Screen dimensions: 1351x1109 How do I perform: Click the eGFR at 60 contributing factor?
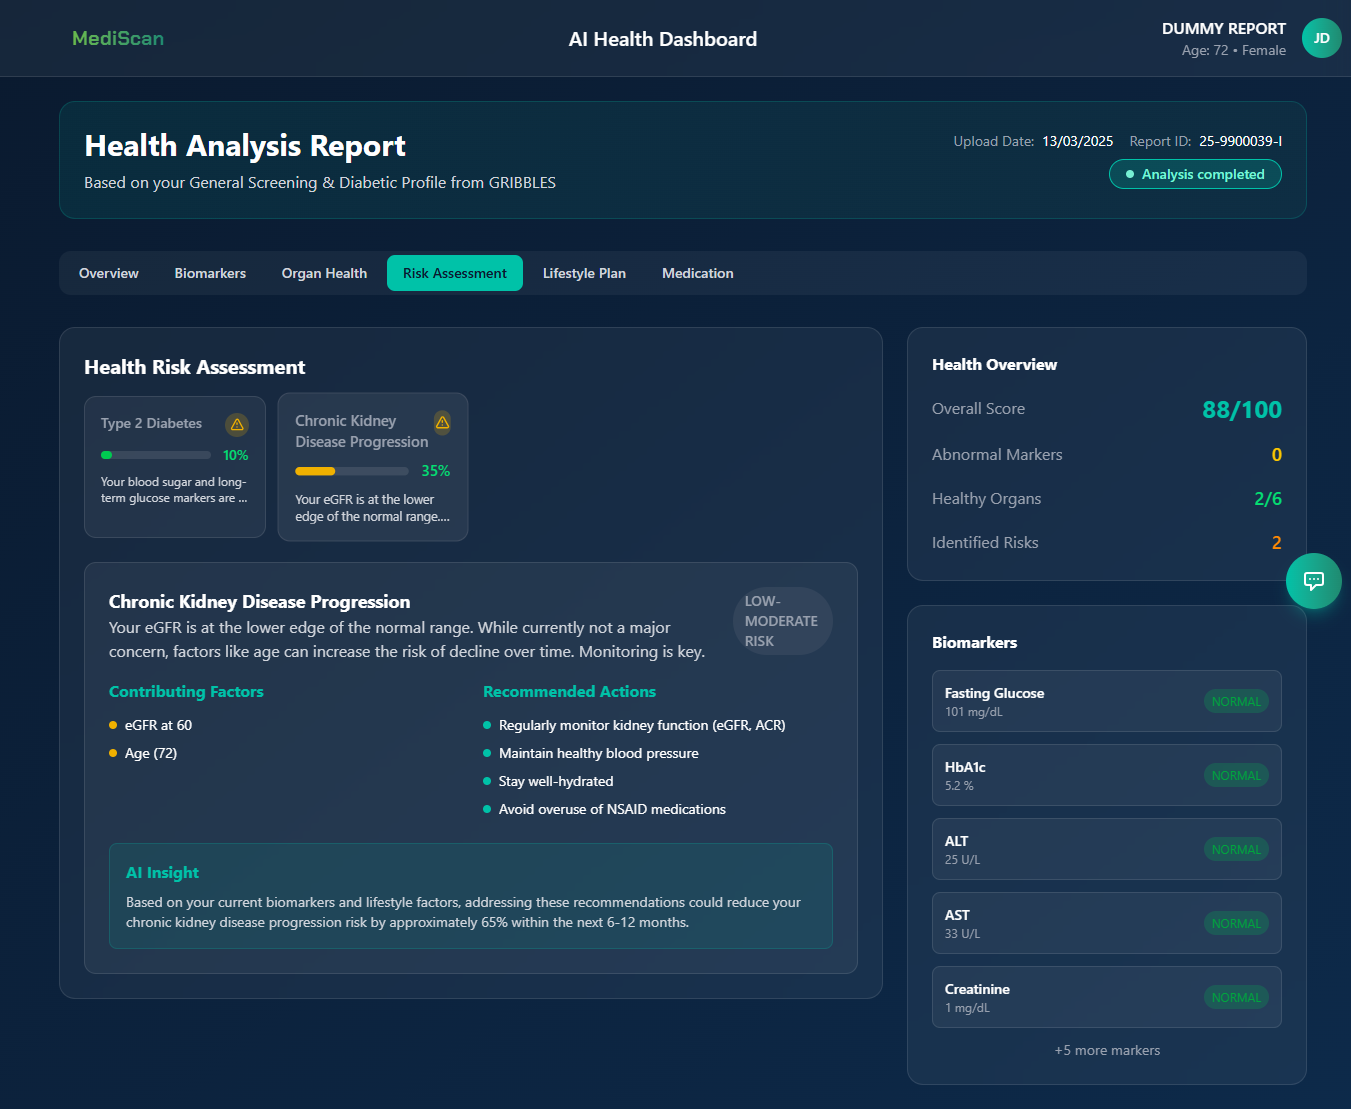point(158,725)
